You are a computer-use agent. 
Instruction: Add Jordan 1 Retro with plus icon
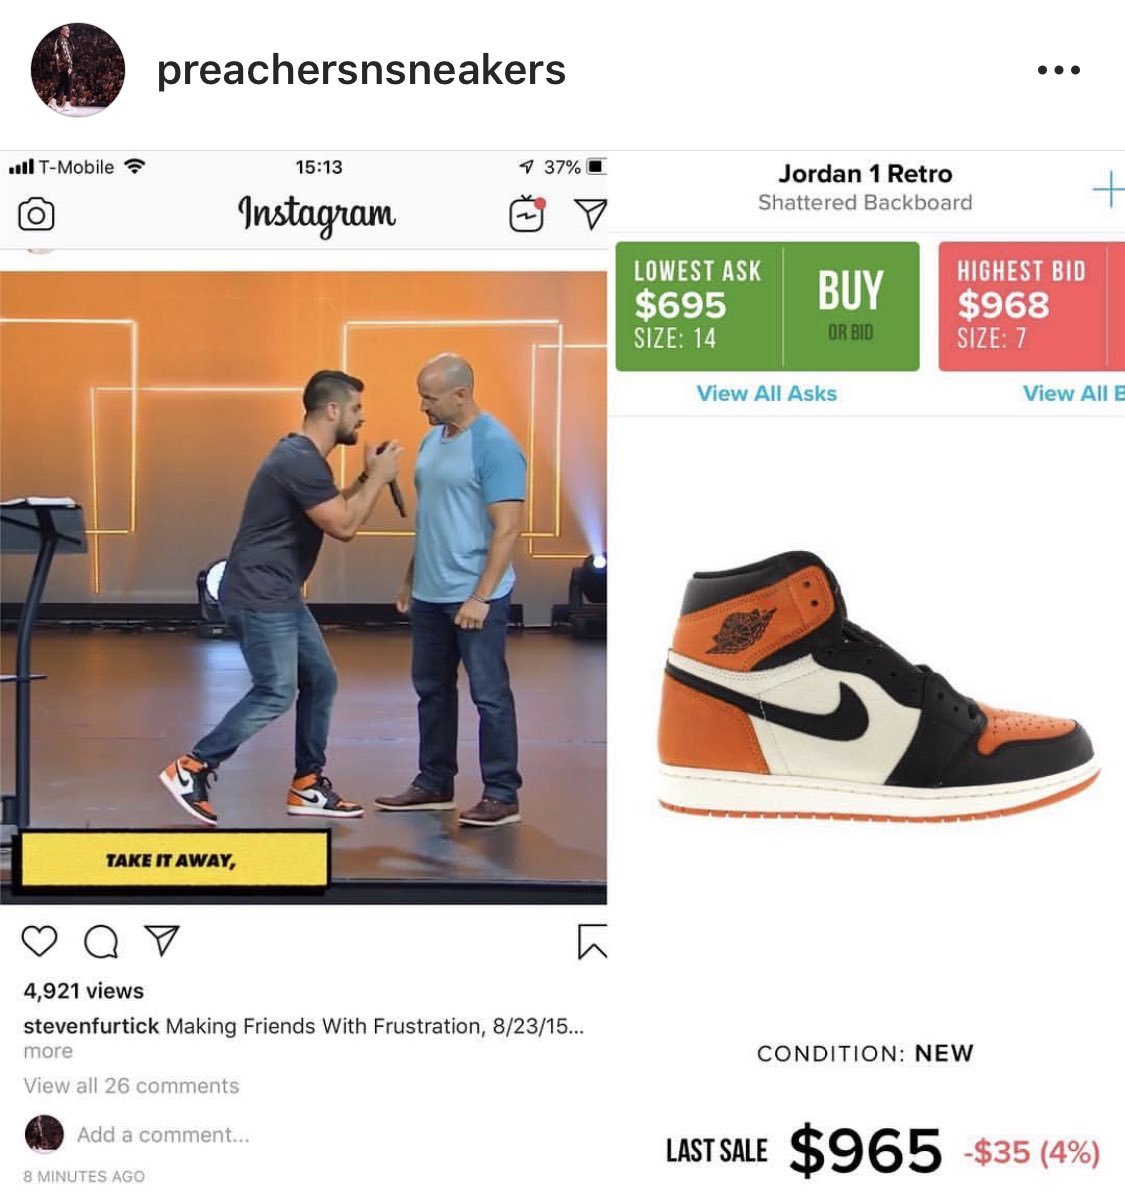[x=1108, y=189]
